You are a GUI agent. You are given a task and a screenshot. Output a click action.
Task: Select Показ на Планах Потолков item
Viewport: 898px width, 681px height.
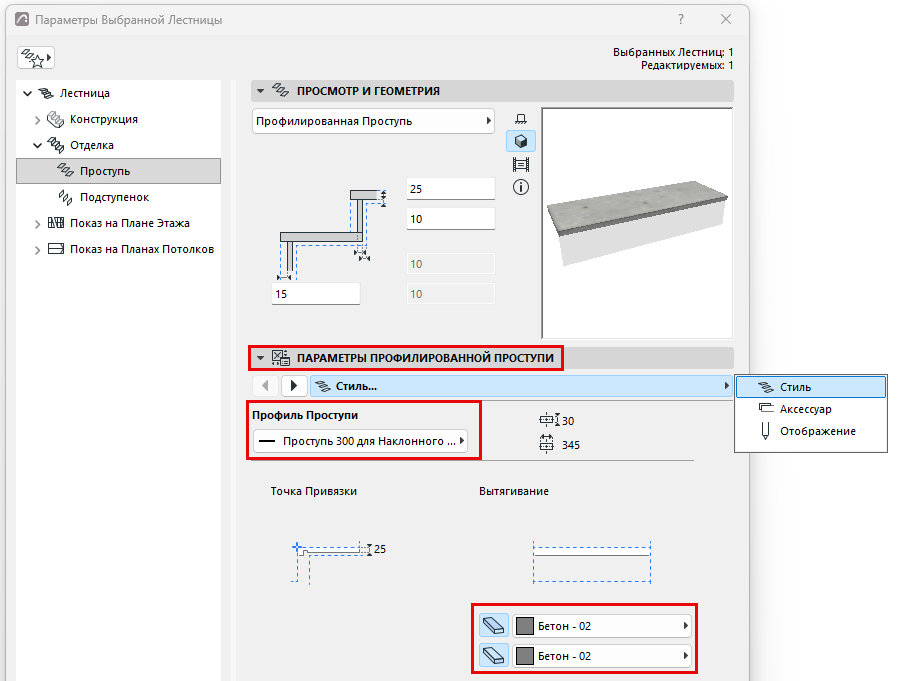pos(141,249)
